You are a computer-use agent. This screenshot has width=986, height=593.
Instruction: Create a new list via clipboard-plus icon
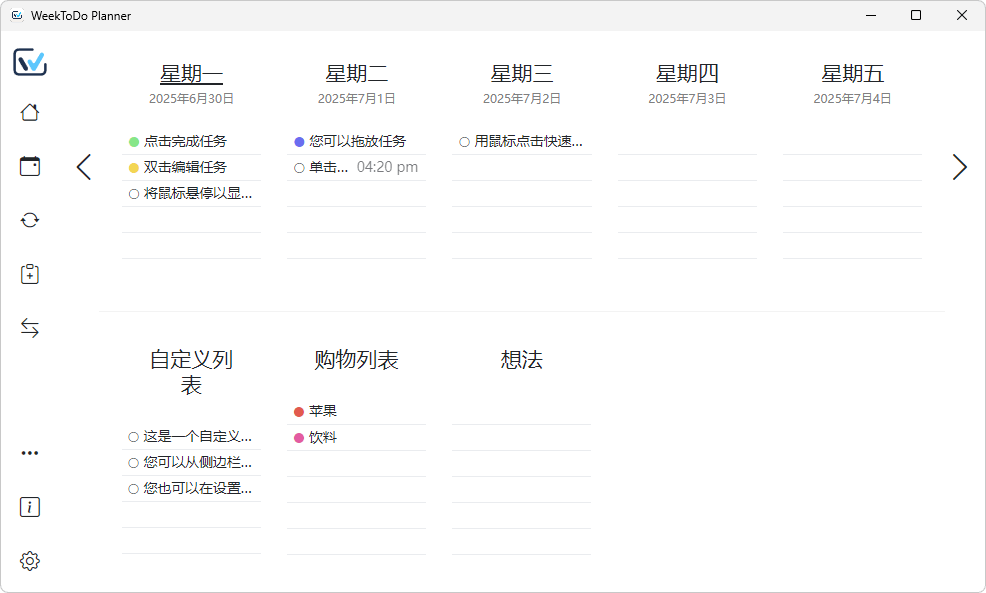tap(30, 274)
